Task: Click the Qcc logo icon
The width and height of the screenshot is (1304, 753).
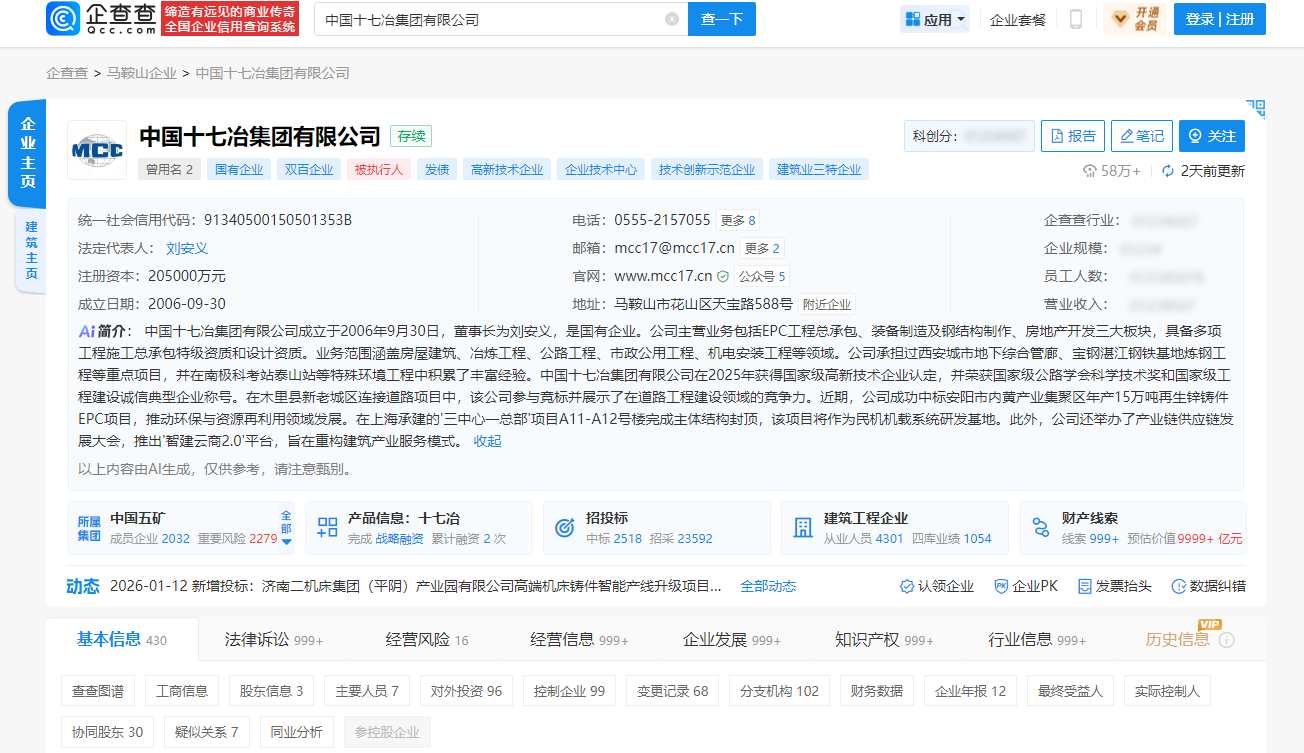Action: pyautogui.click(x=62, y=19)
